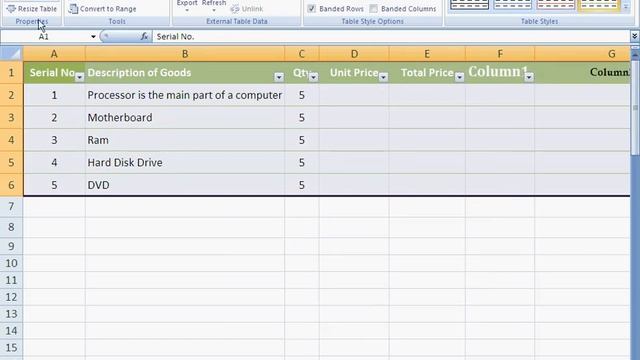The width and height of the screenshot is (640, 360).
Task: Click the Hard Disk Drive cell
Action: click(185, 162)
